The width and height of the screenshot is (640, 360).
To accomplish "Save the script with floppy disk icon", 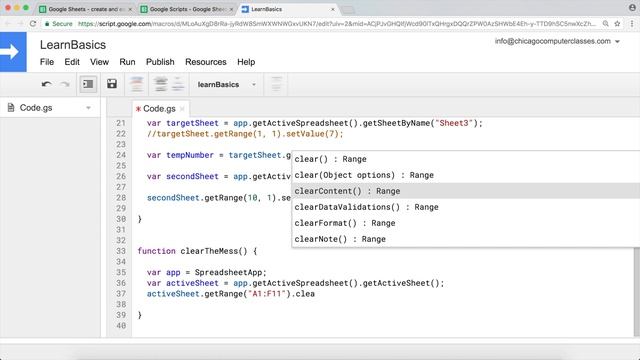I will tap(112, 84).
